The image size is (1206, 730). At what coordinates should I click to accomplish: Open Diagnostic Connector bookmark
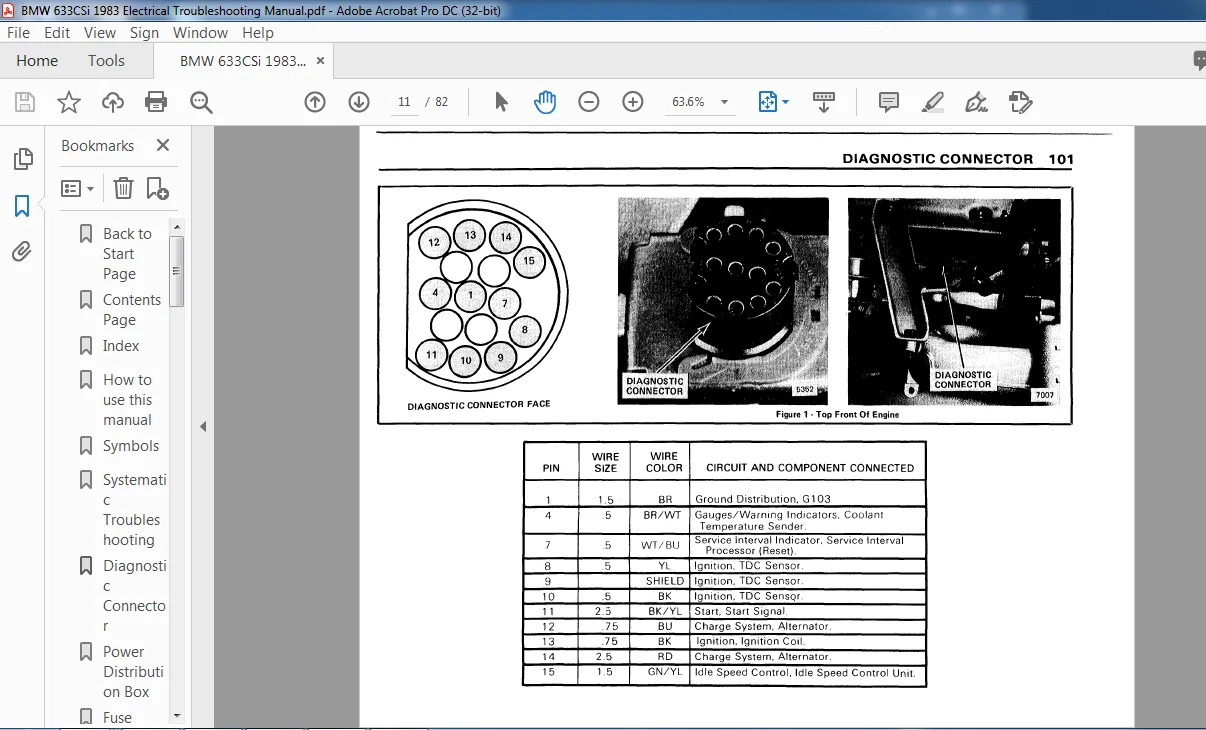click(134, 596)
